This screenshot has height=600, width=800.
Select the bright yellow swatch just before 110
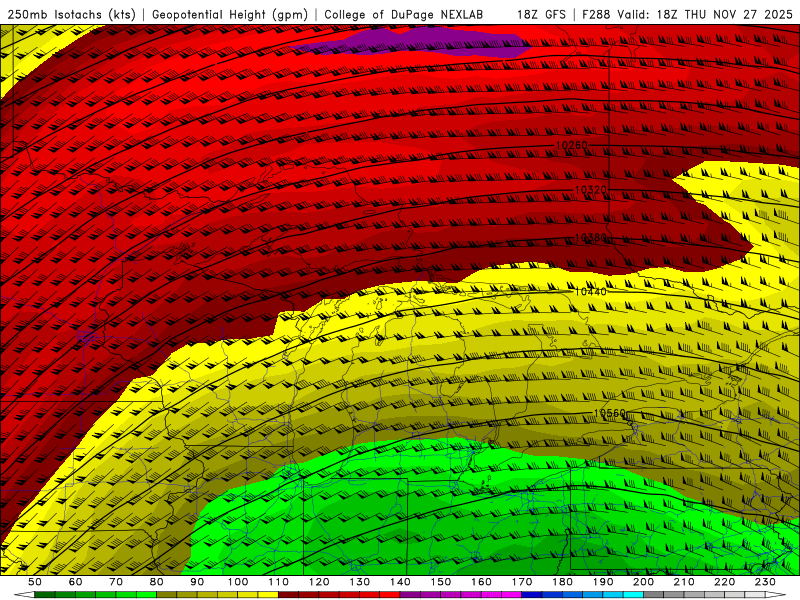(268, 595)
